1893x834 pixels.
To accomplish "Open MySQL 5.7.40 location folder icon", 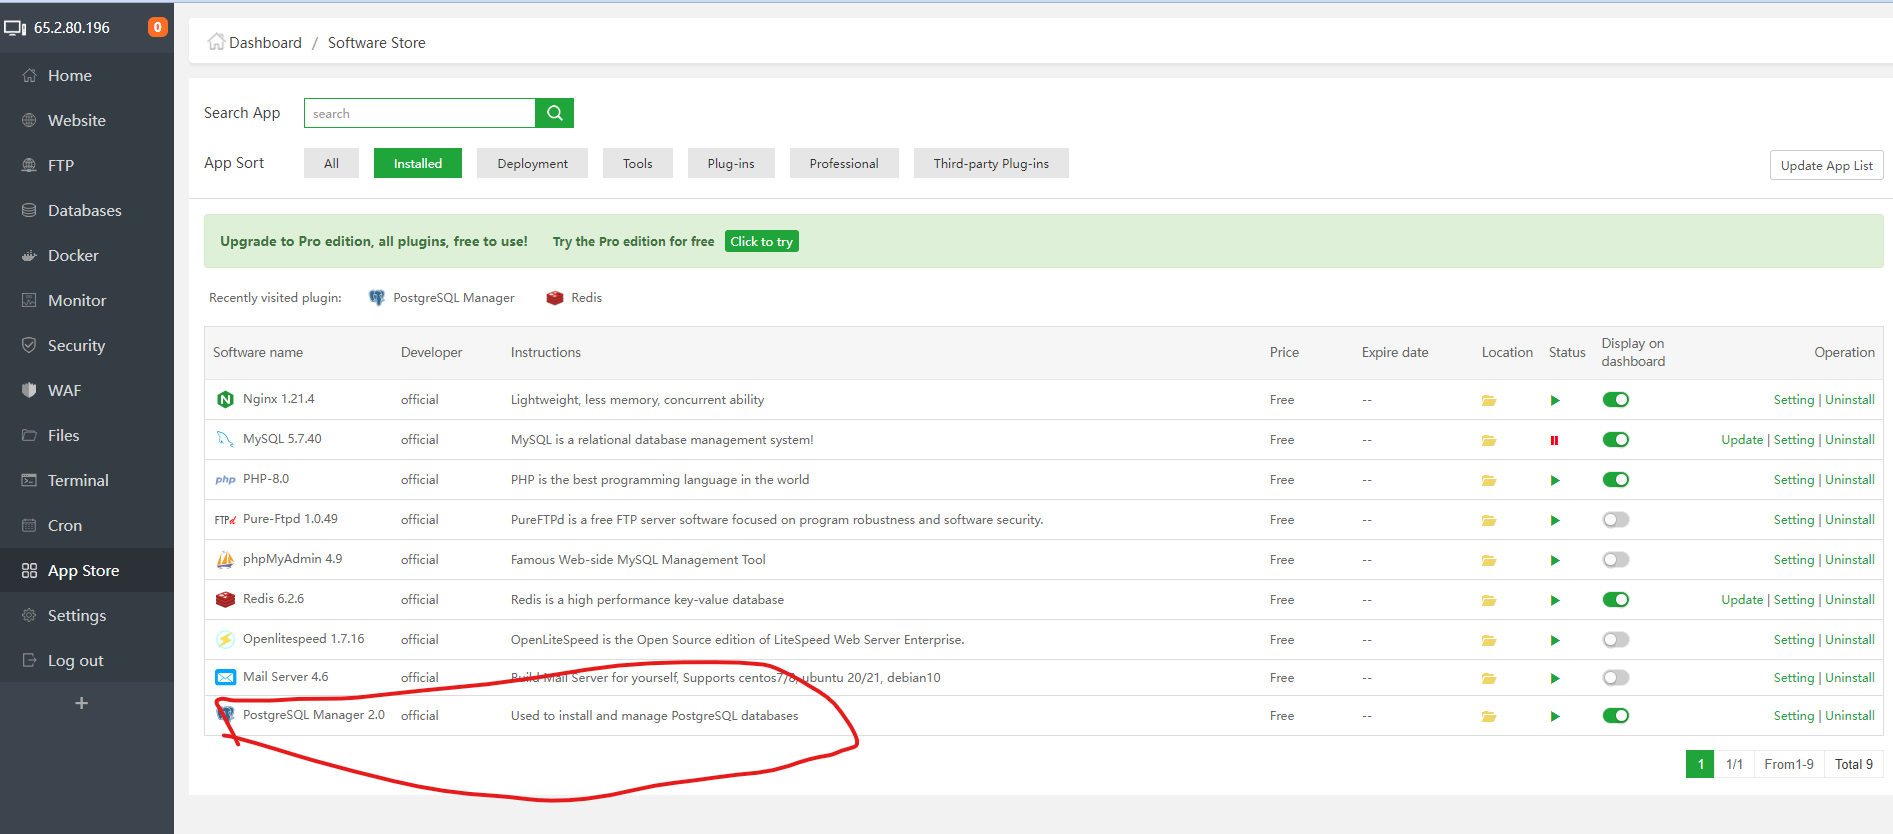I will click(1489, 440).
